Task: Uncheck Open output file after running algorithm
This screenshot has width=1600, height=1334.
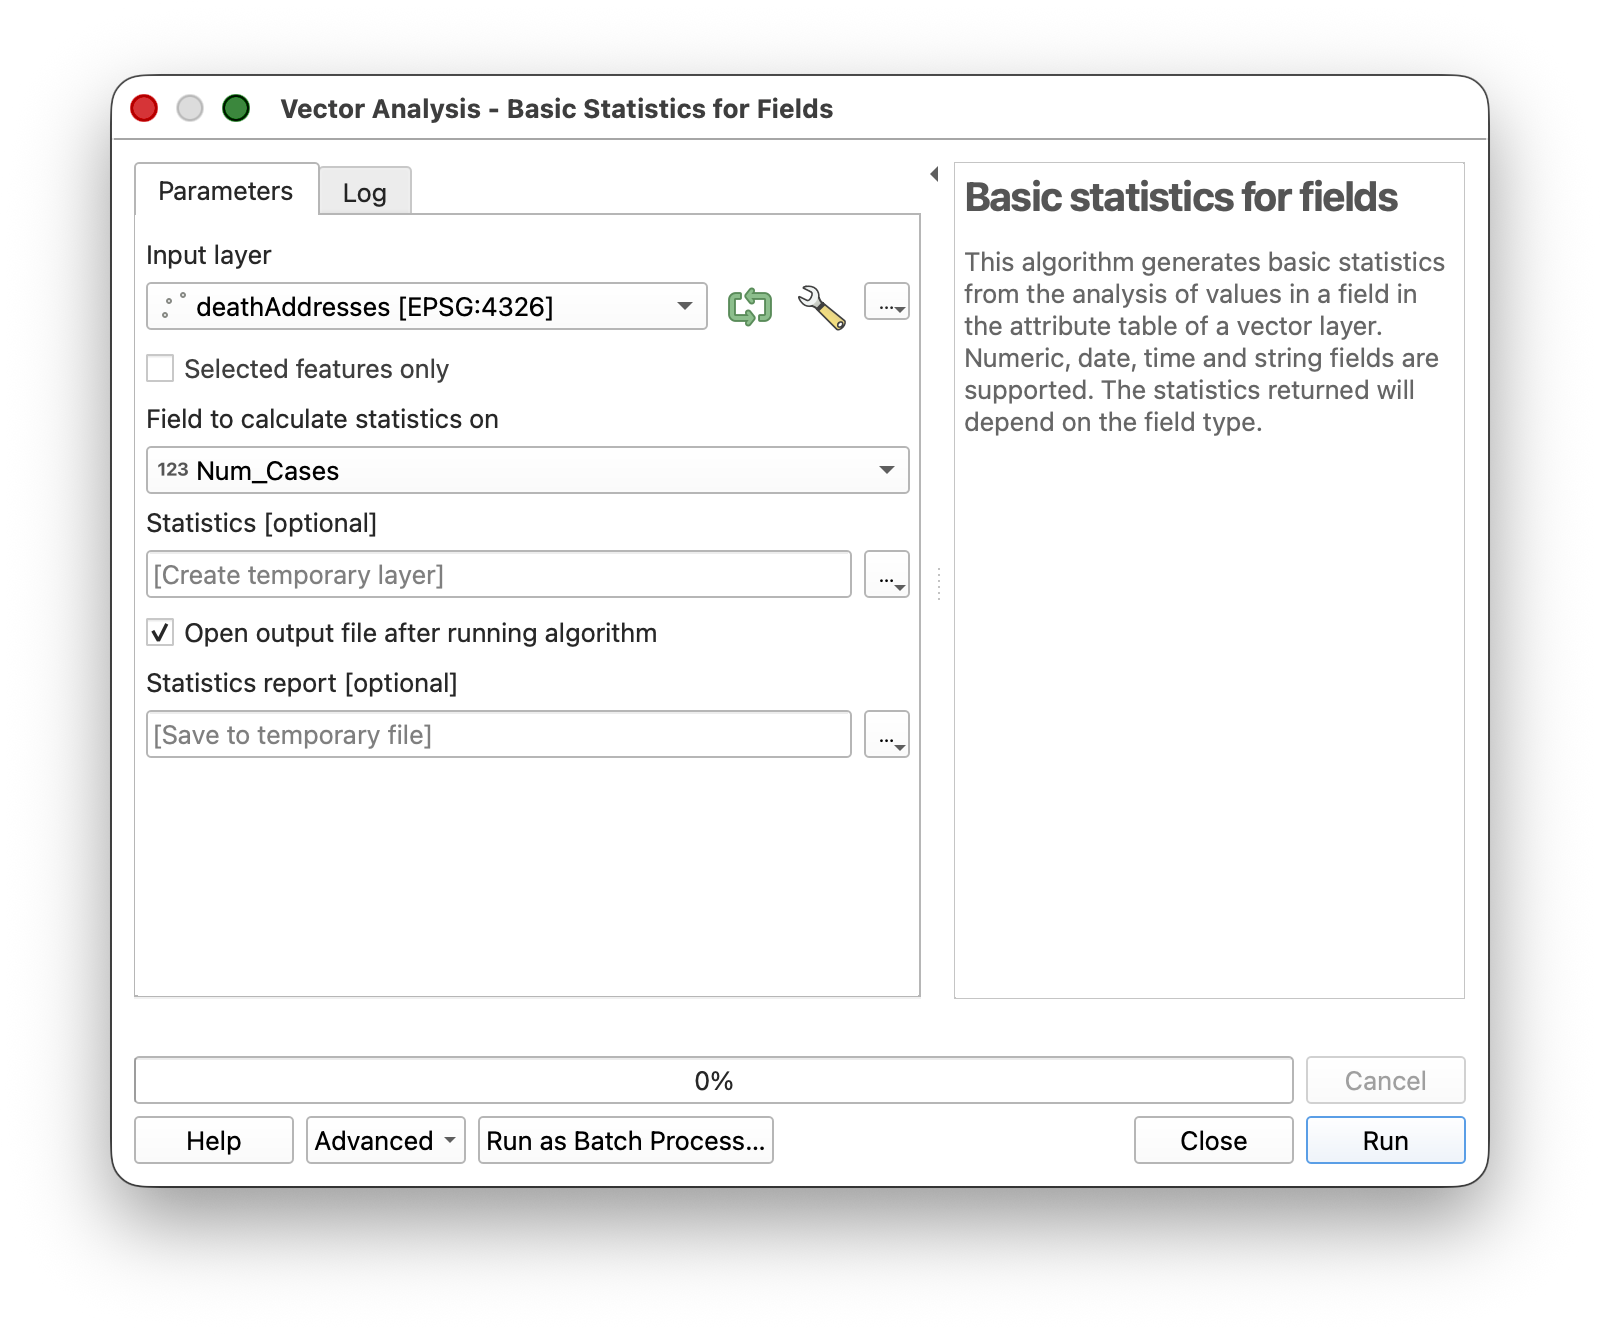Action: (x=161, y=633)
